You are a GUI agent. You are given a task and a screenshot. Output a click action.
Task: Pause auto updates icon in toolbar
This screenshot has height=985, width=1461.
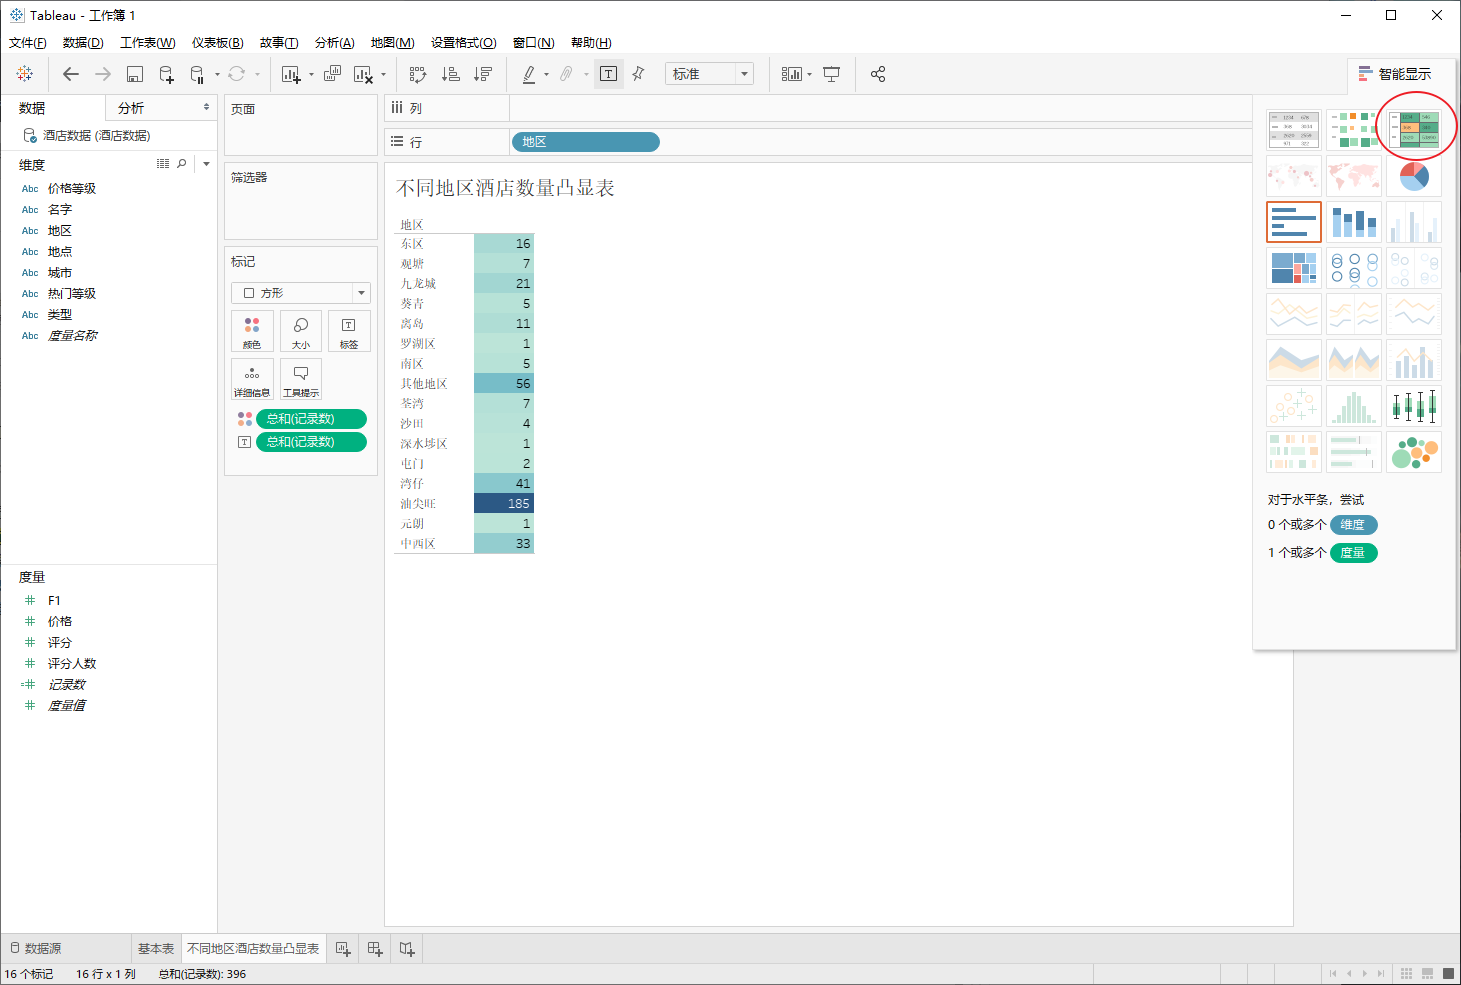(198, 74)
